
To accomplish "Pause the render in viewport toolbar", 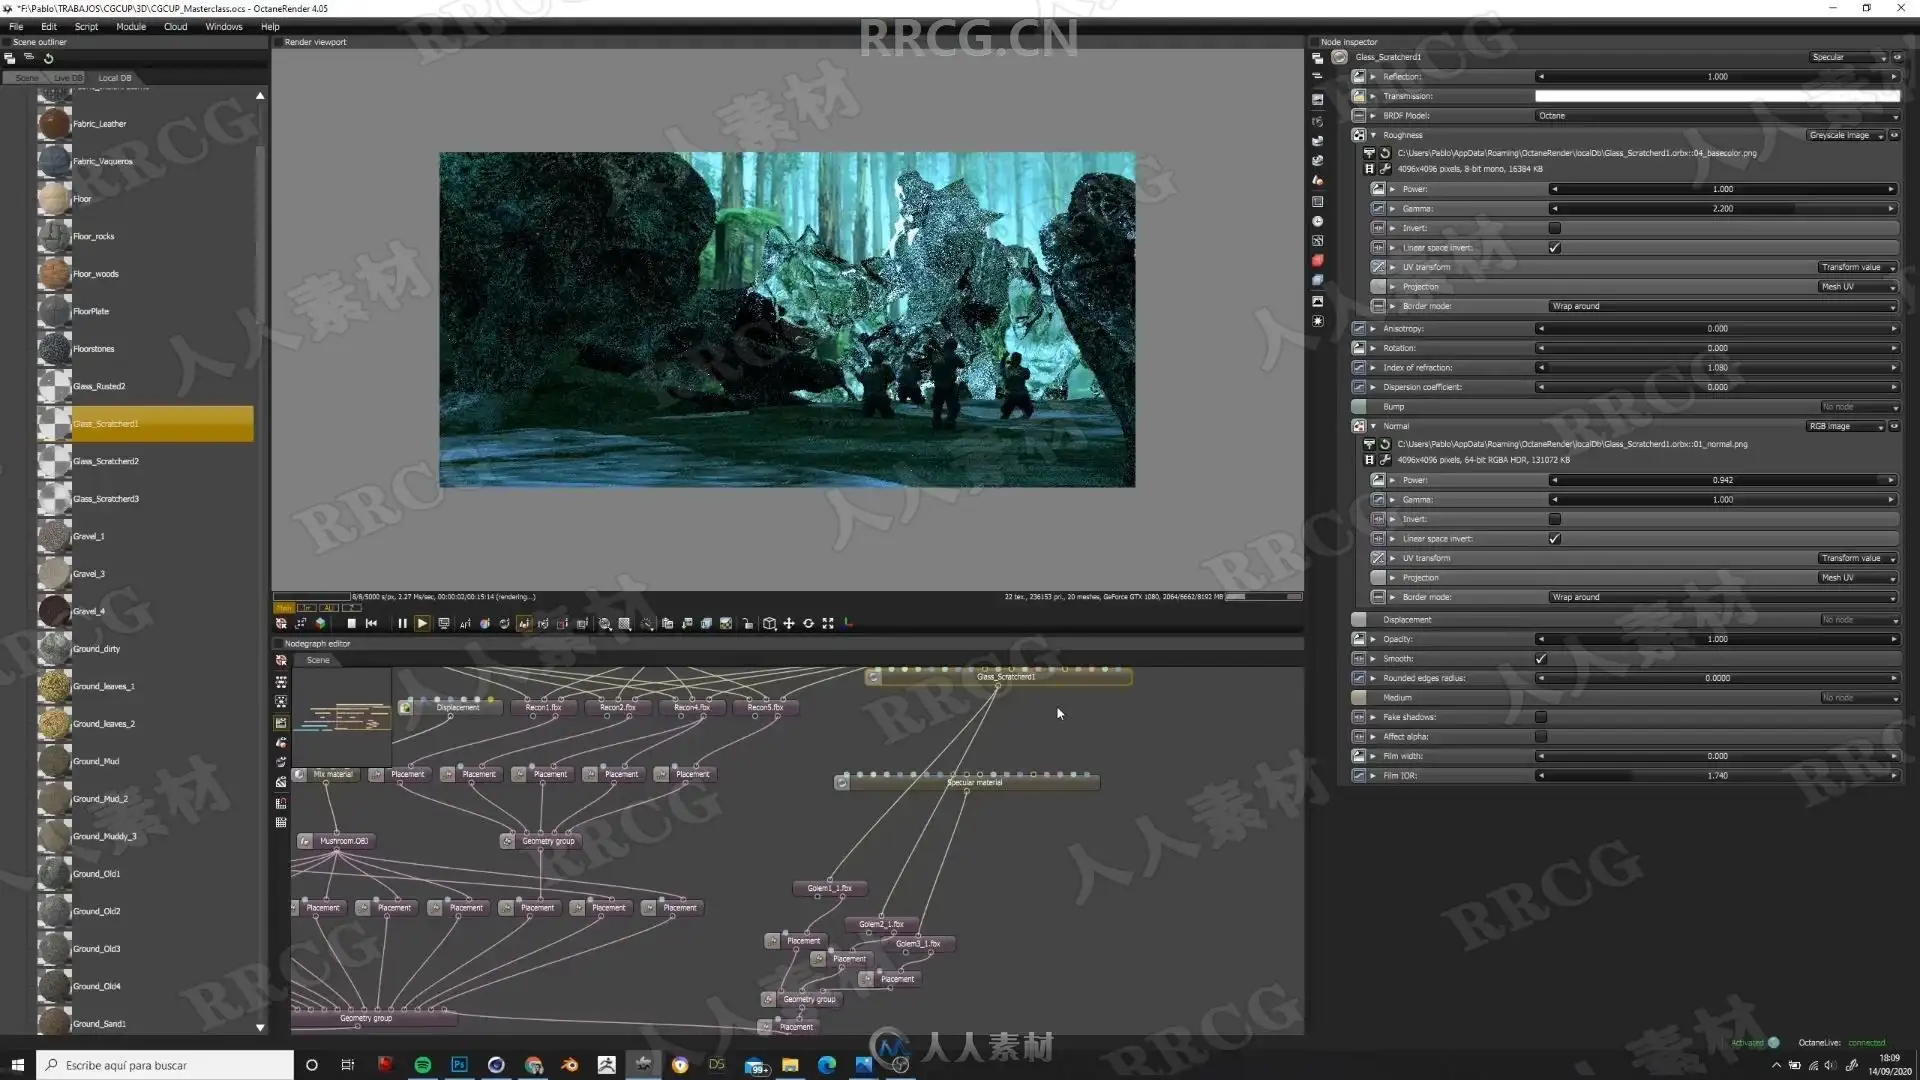I will point(402,623).
